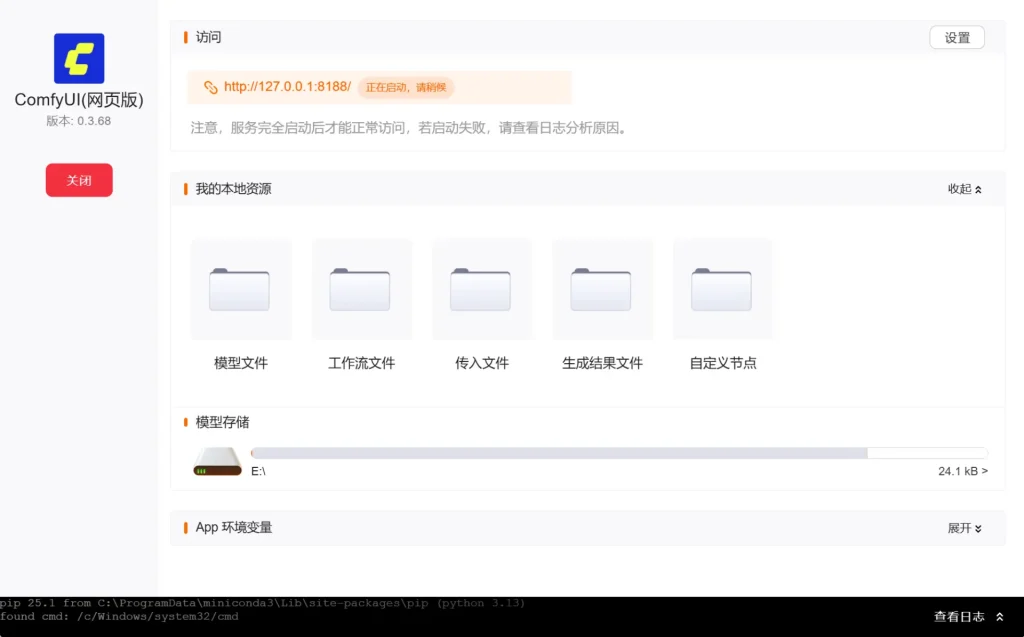The width and height of the screenshot is (1024, 637).
Task: Open the 传入文件 folder
Action: [x=482, y=289]
